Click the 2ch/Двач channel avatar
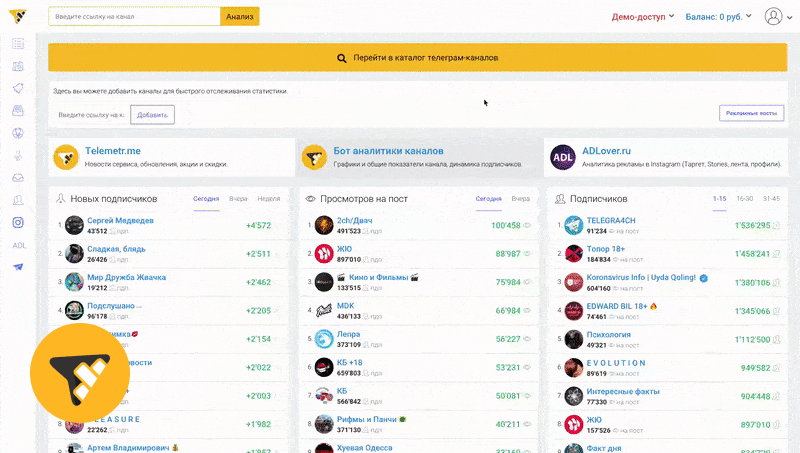Screen dimensions: 800x453 tap(323, 225)
